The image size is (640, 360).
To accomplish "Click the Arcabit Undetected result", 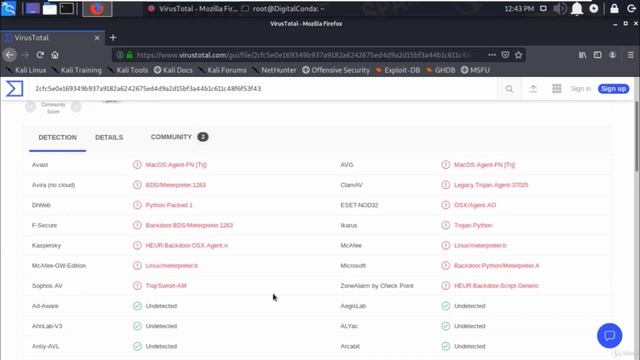I will coord(470,346).
